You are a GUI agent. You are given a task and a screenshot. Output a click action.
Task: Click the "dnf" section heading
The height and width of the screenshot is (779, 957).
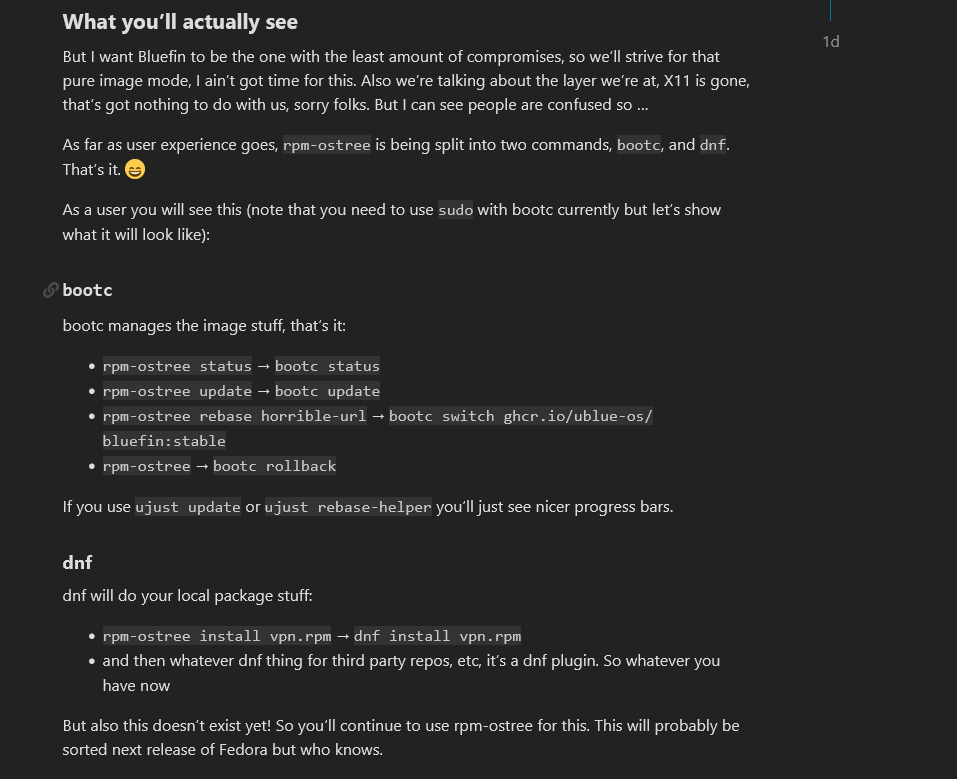[77, 562]
